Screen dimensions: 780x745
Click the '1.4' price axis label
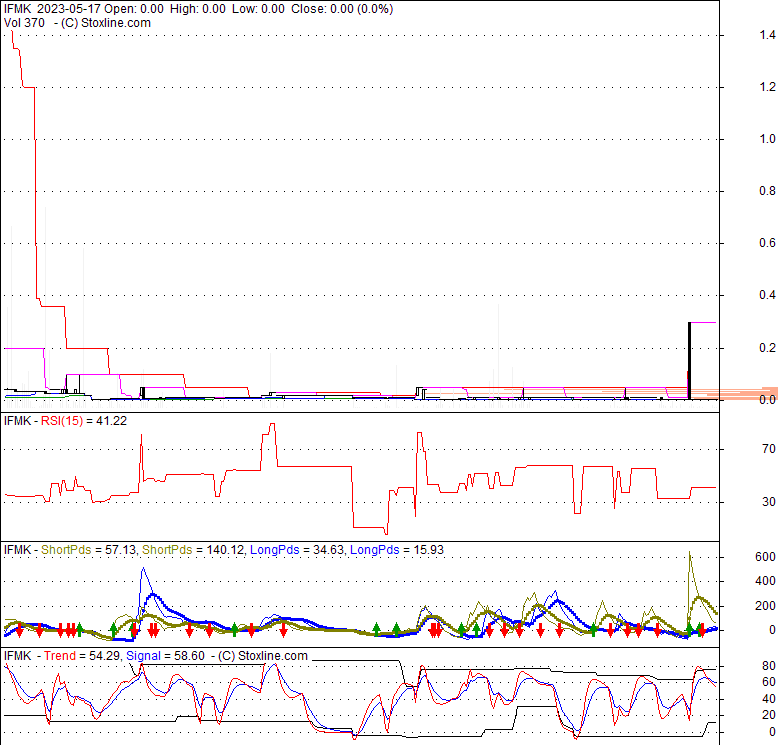(767, 35)
